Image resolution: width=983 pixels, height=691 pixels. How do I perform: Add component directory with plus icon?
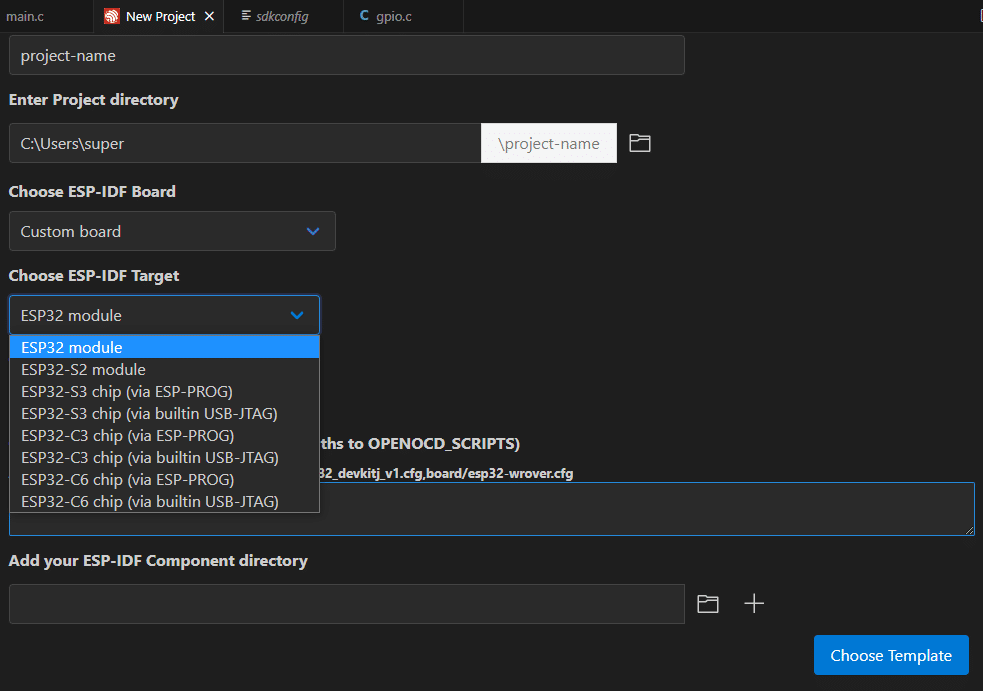point(754,603)
